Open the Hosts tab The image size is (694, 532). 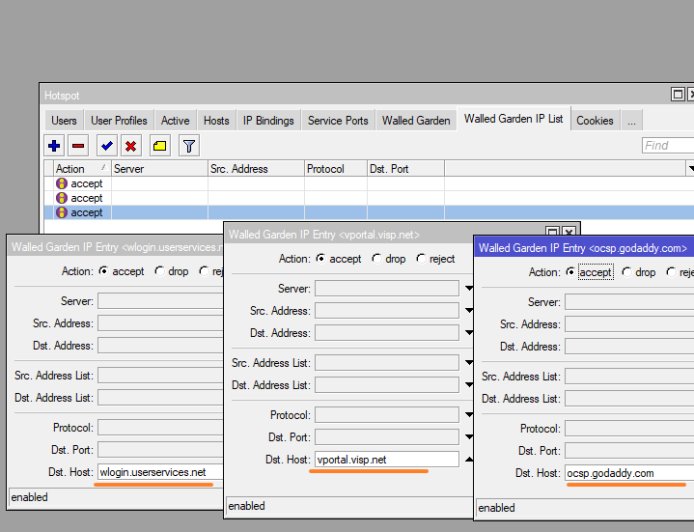click(x=216, y=120)
